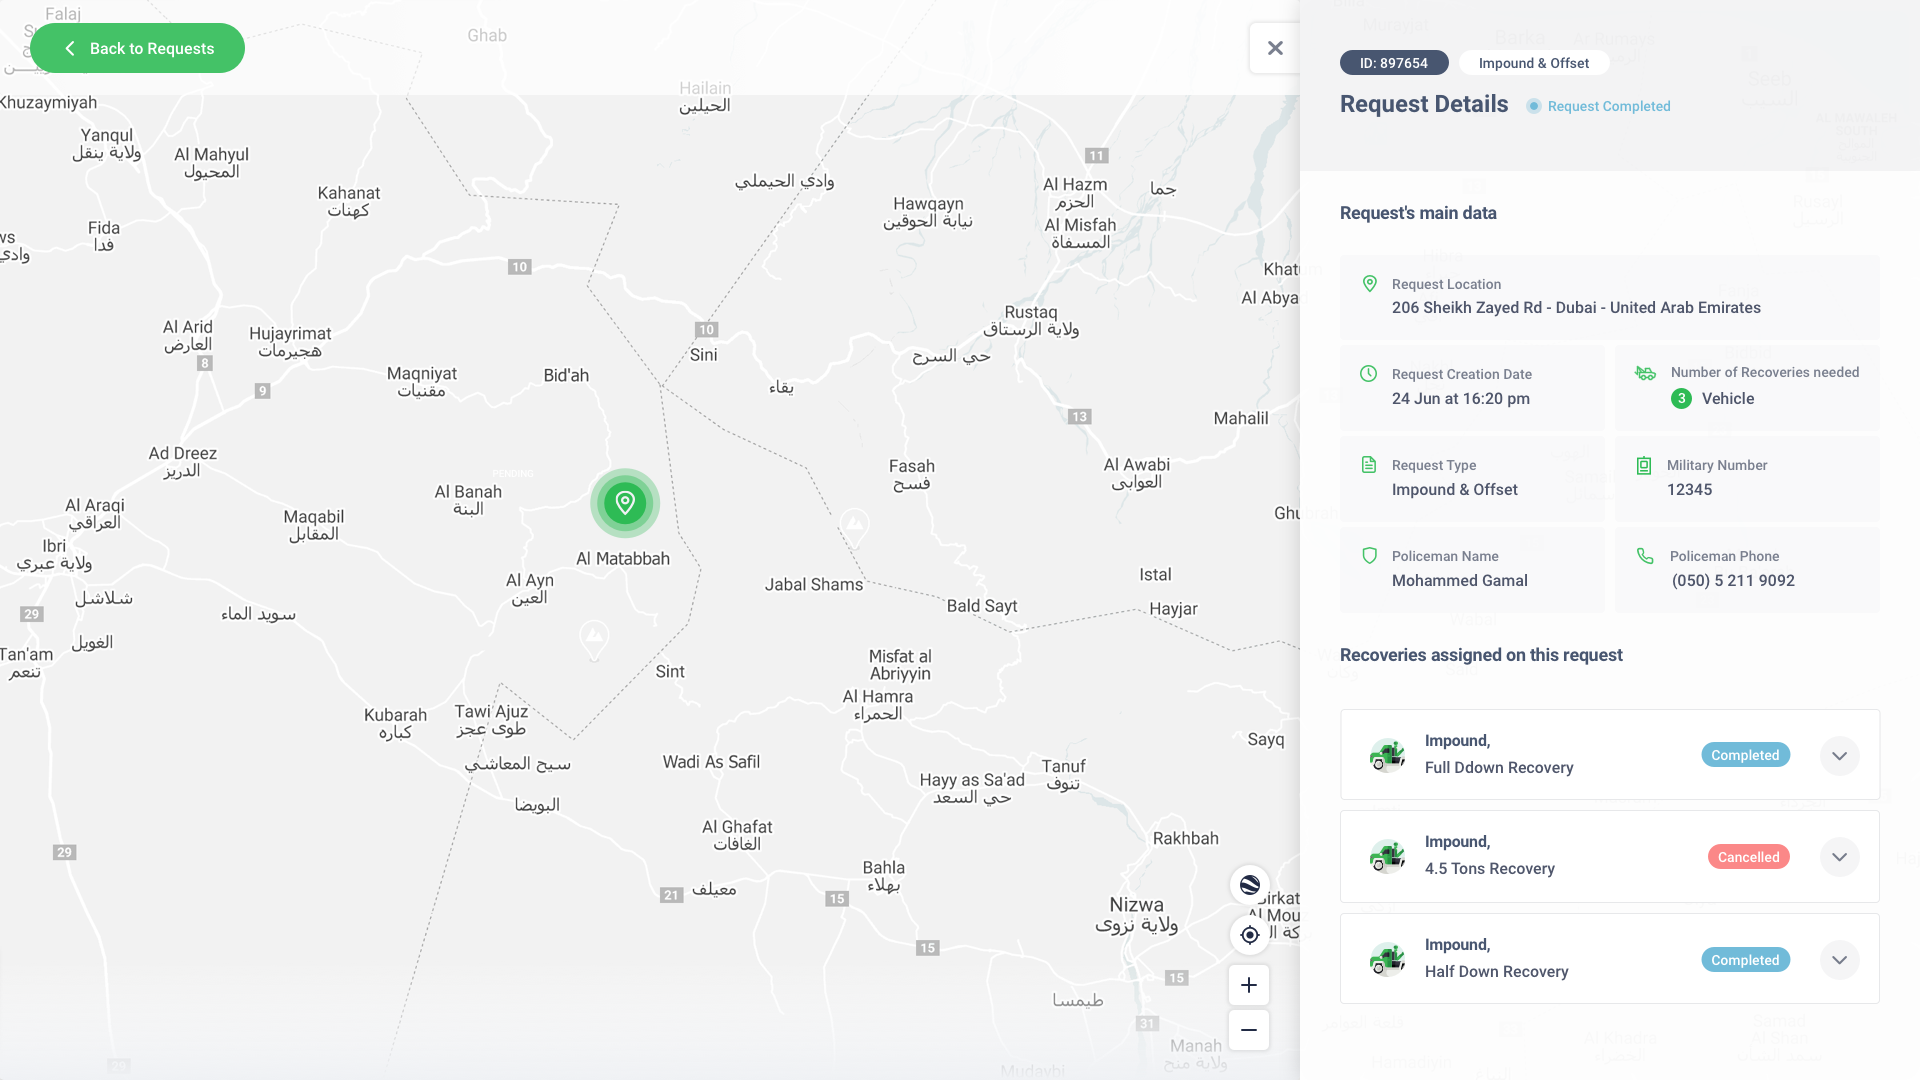
Task: Click the date 24 Jun at 16:20 pm
Action: [1460, 398]
